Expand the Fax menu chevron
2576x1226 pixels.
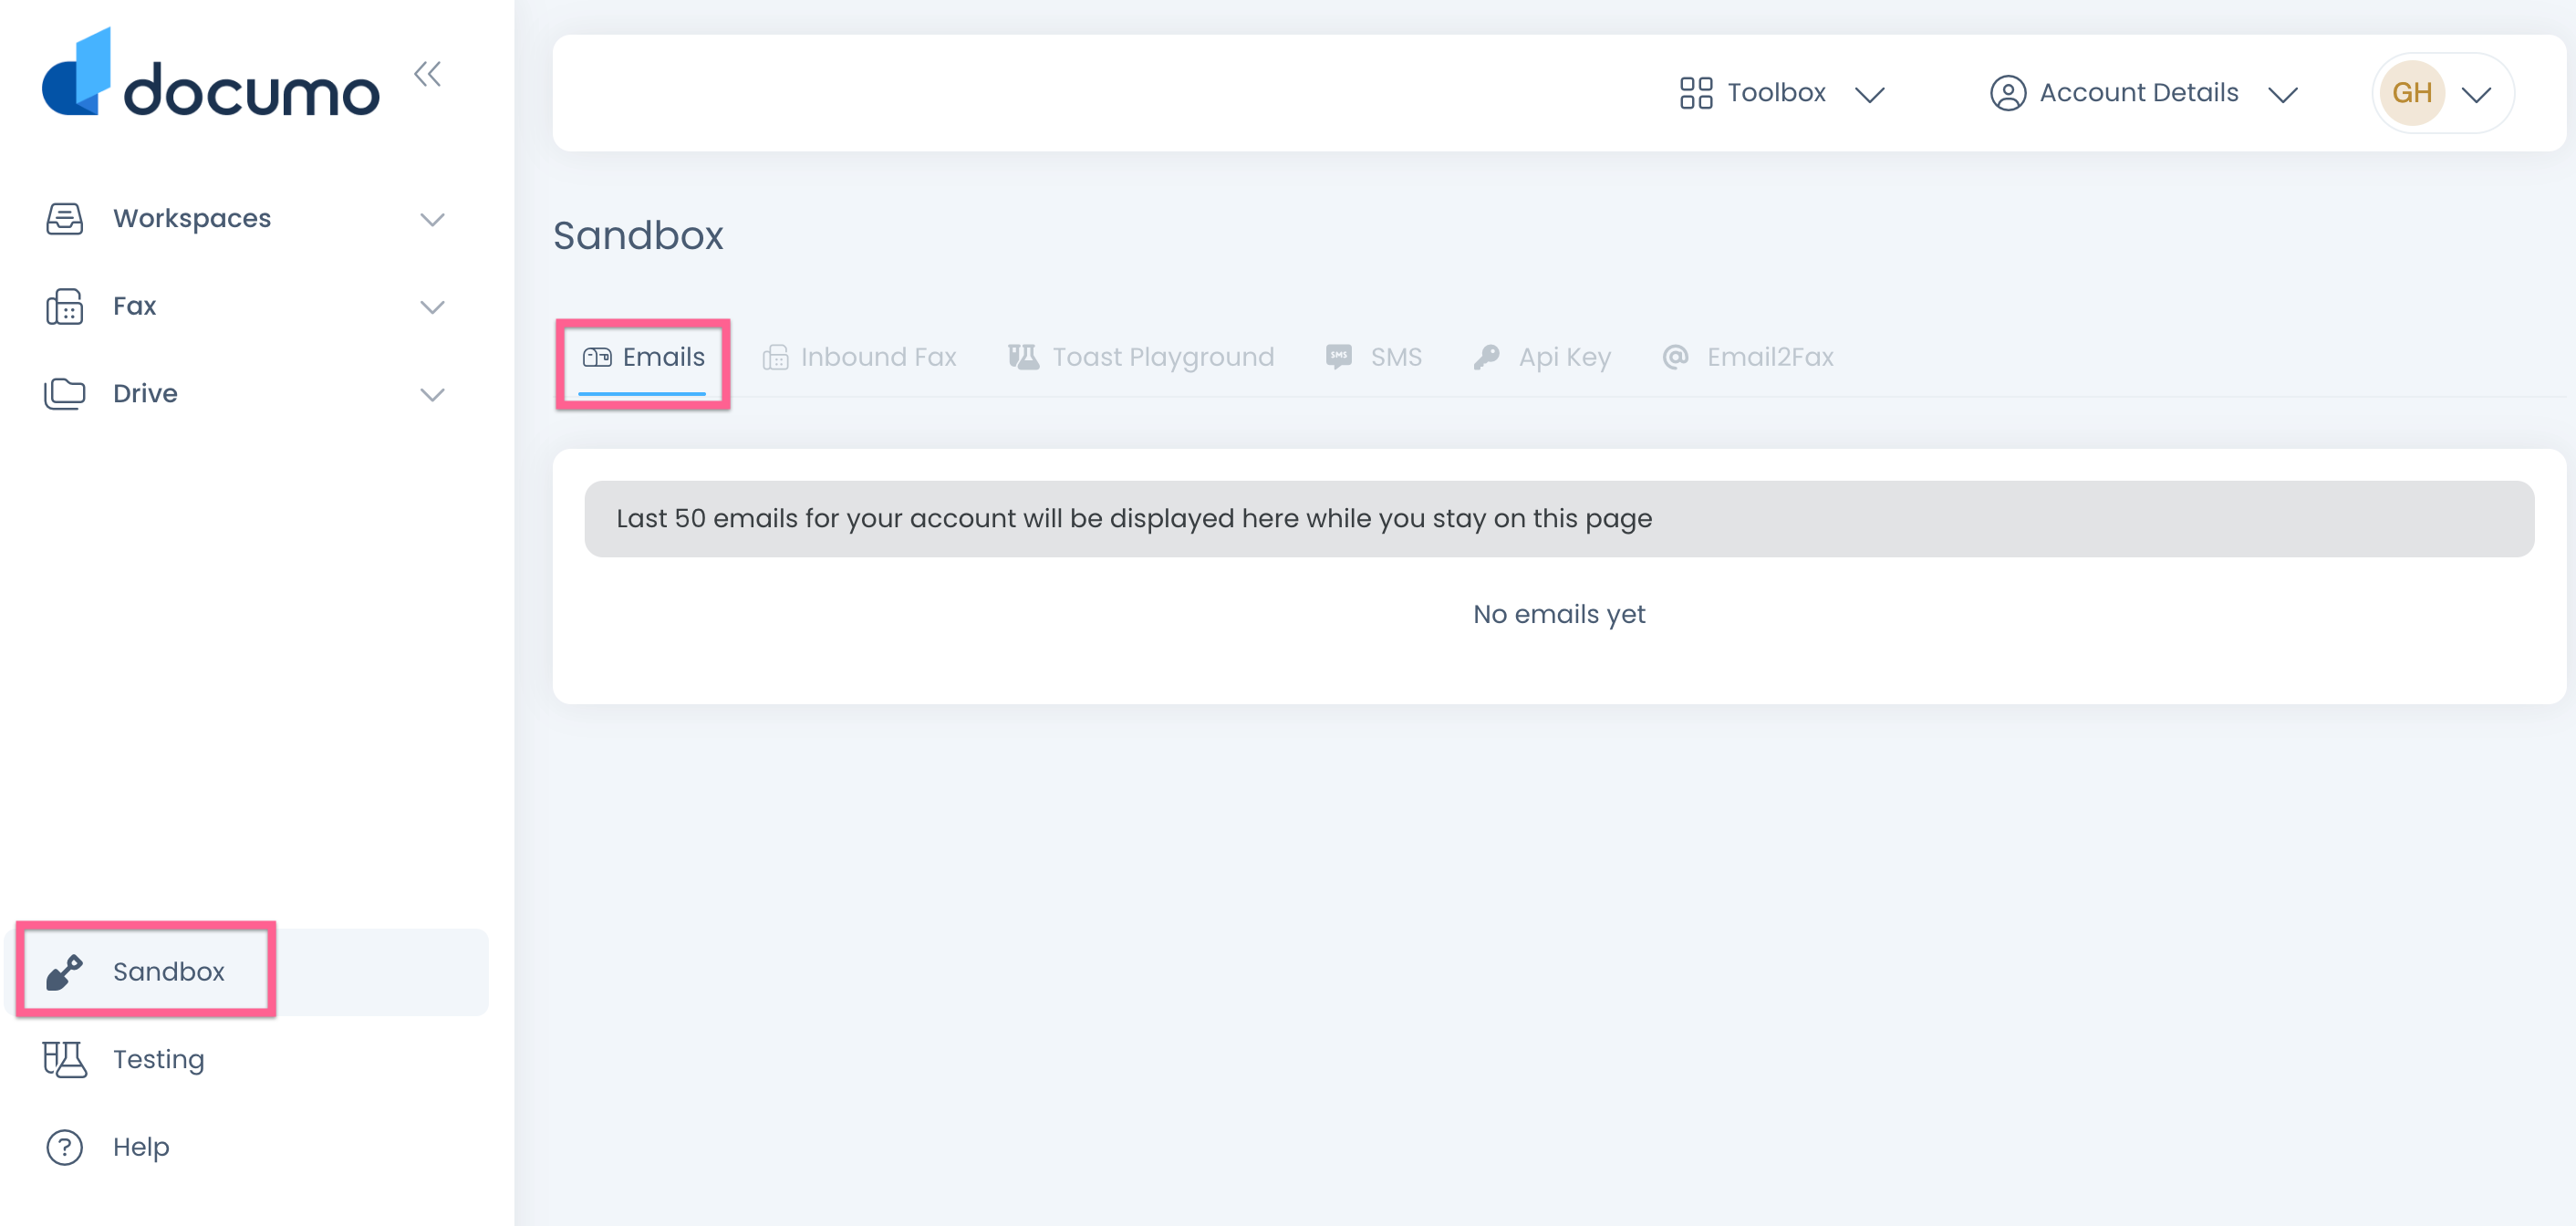(432, 307)
